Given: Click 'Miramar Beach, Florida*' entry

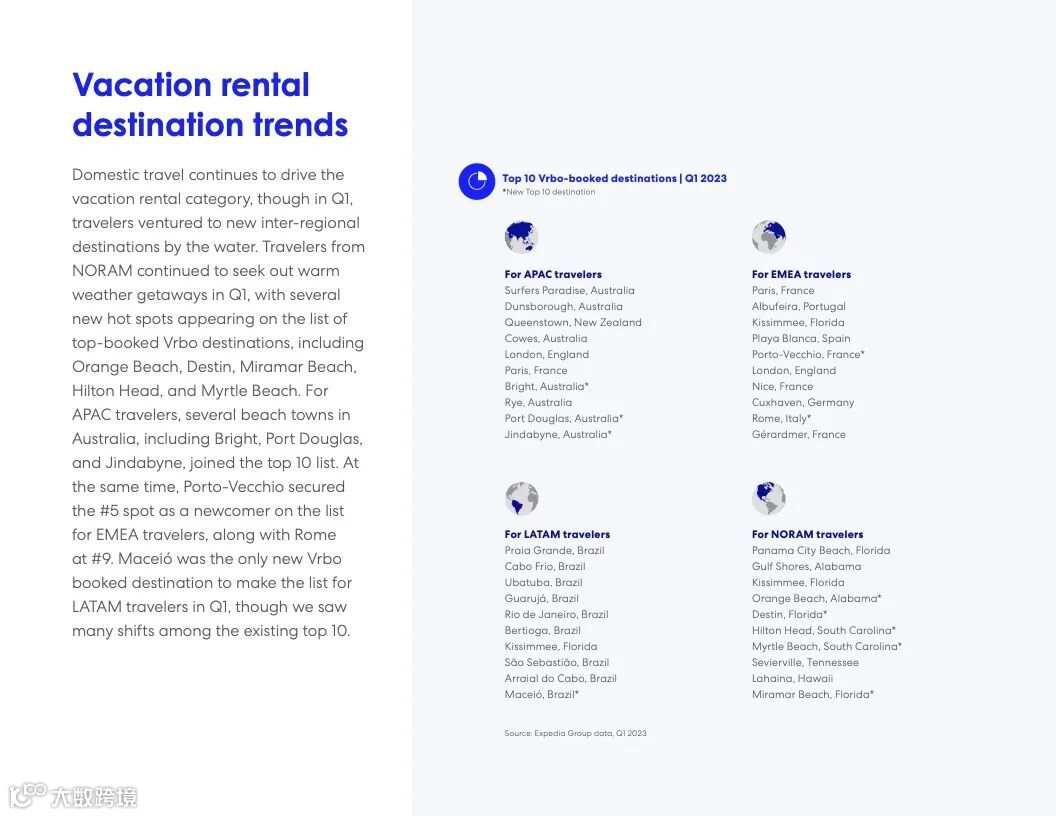Looking at the screenshot, I should tap(813, 694).
